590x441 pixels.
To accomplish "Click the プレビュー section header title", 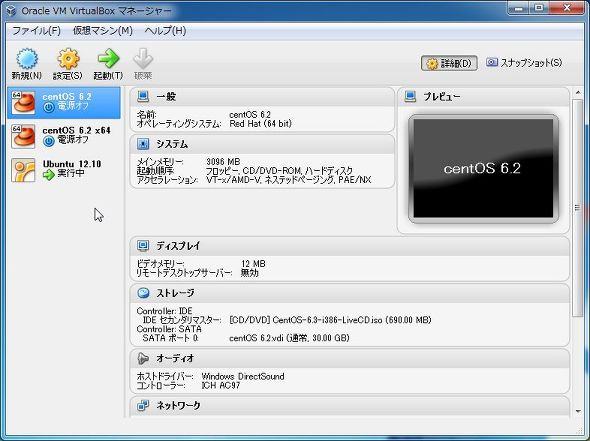I will (442, 97).
